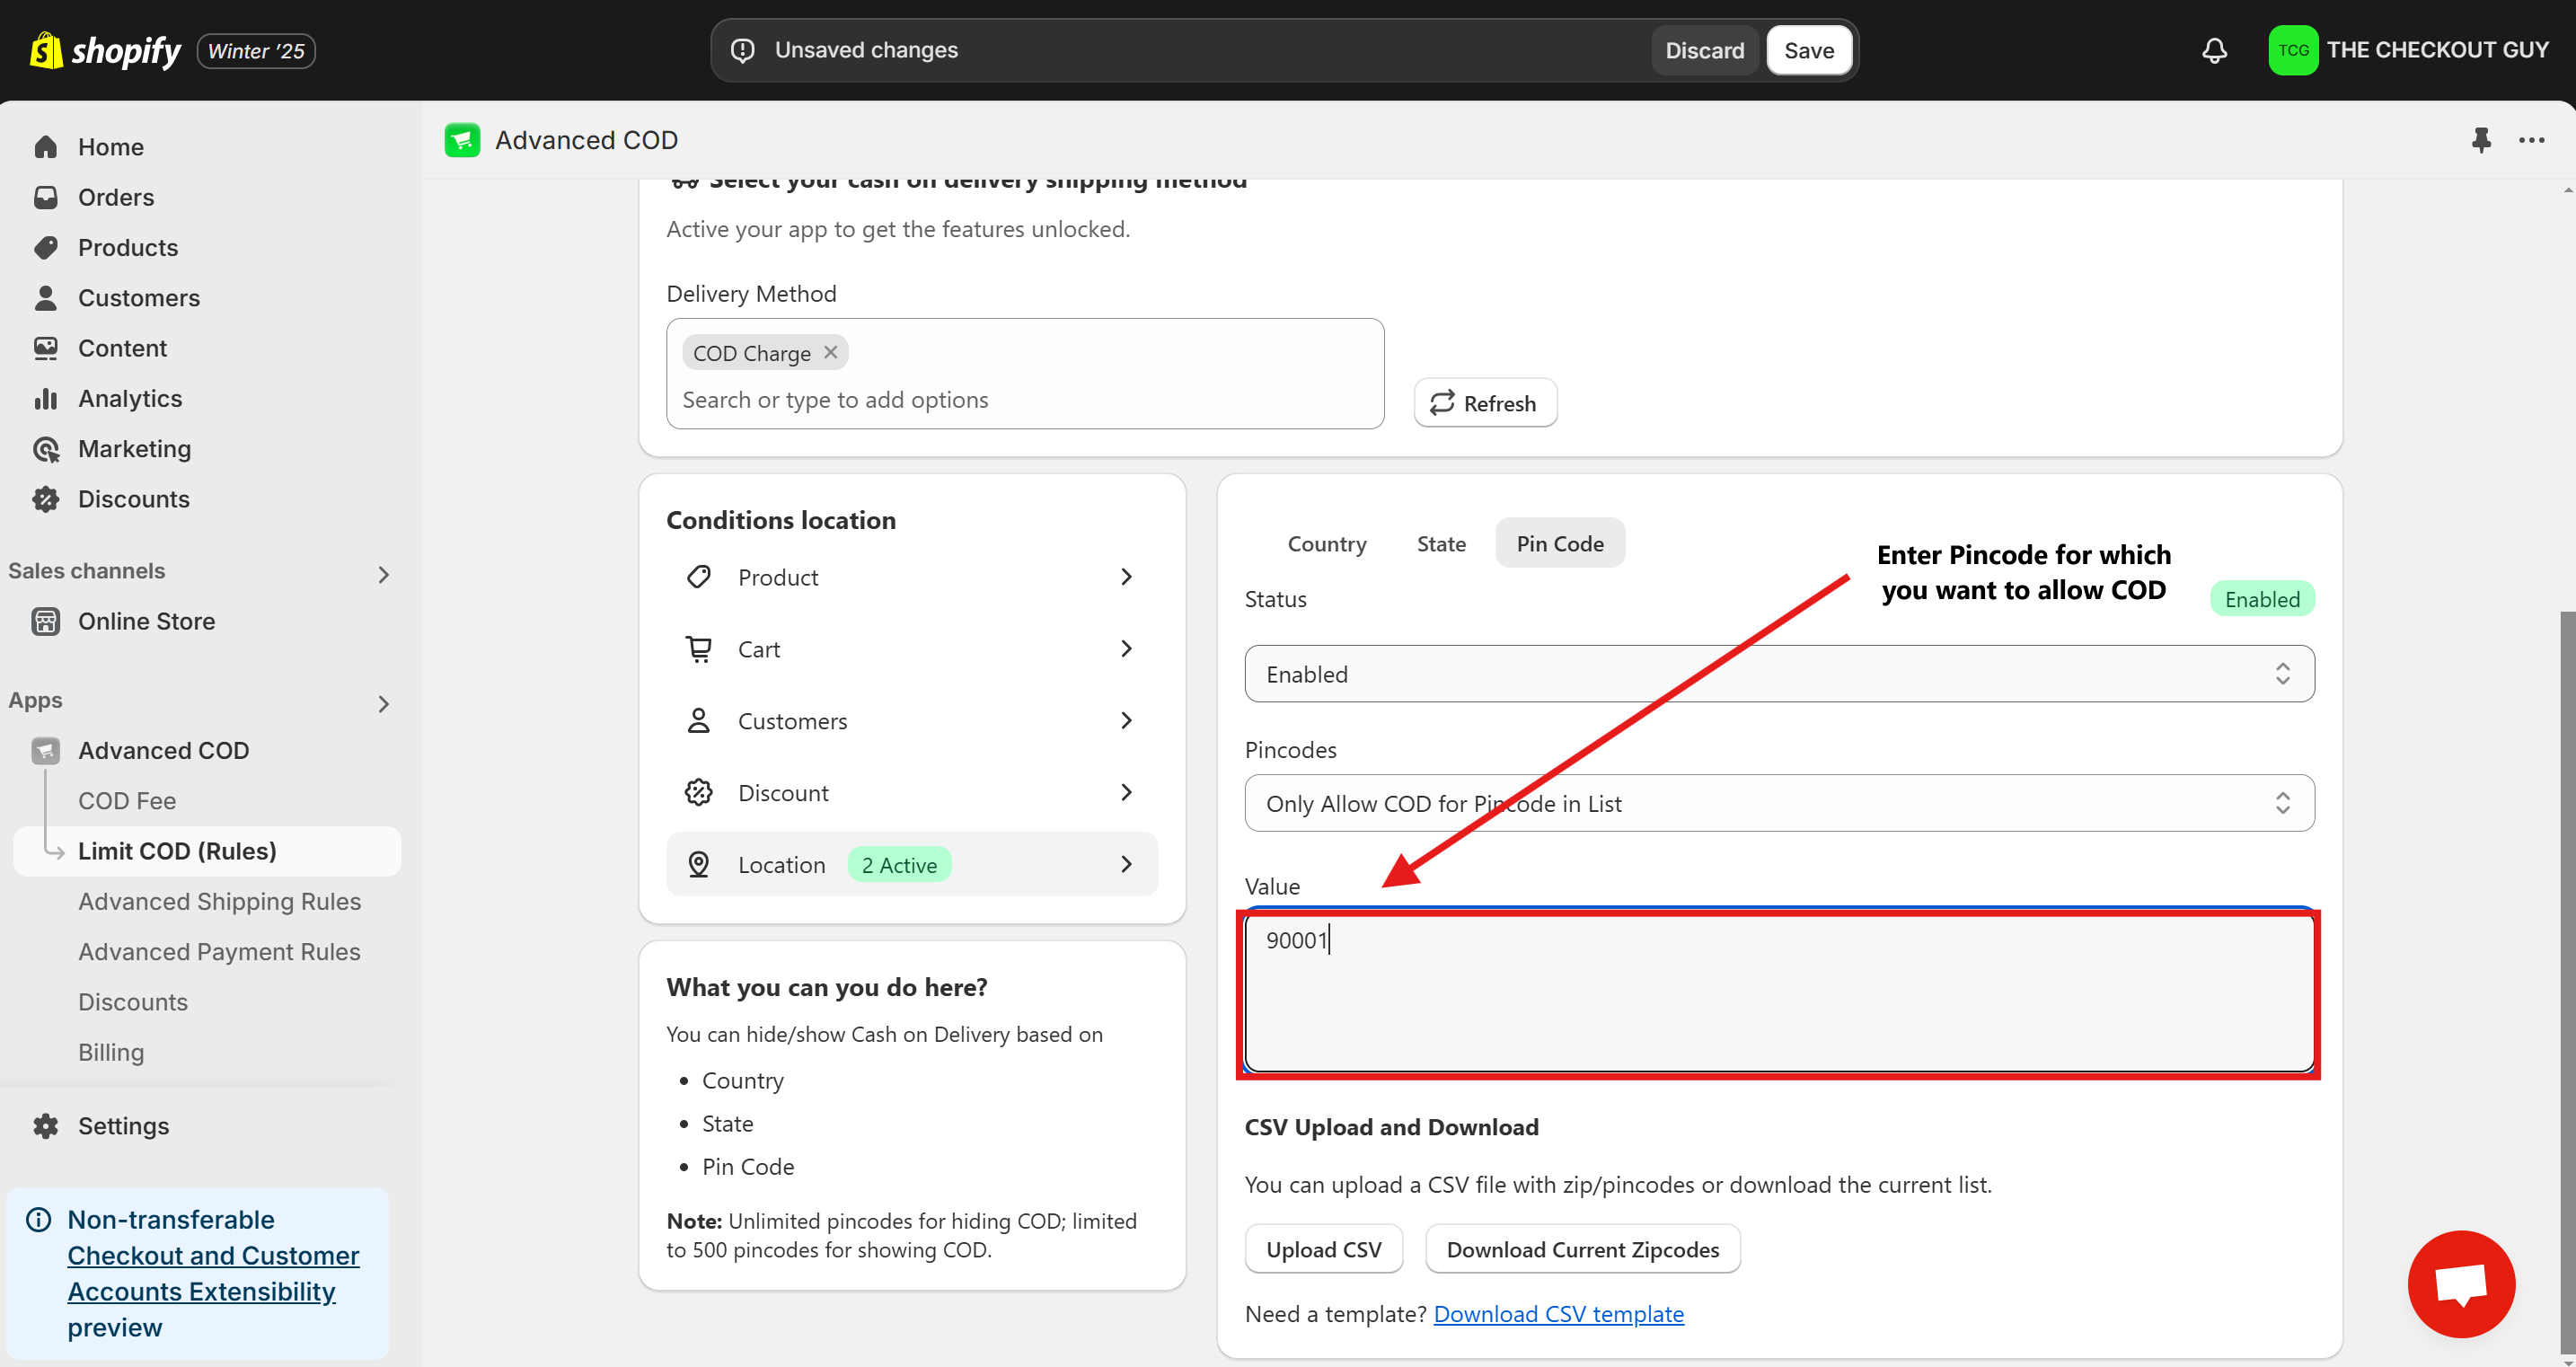Open the Pincodes rule dropdown

click(1779, 803)
